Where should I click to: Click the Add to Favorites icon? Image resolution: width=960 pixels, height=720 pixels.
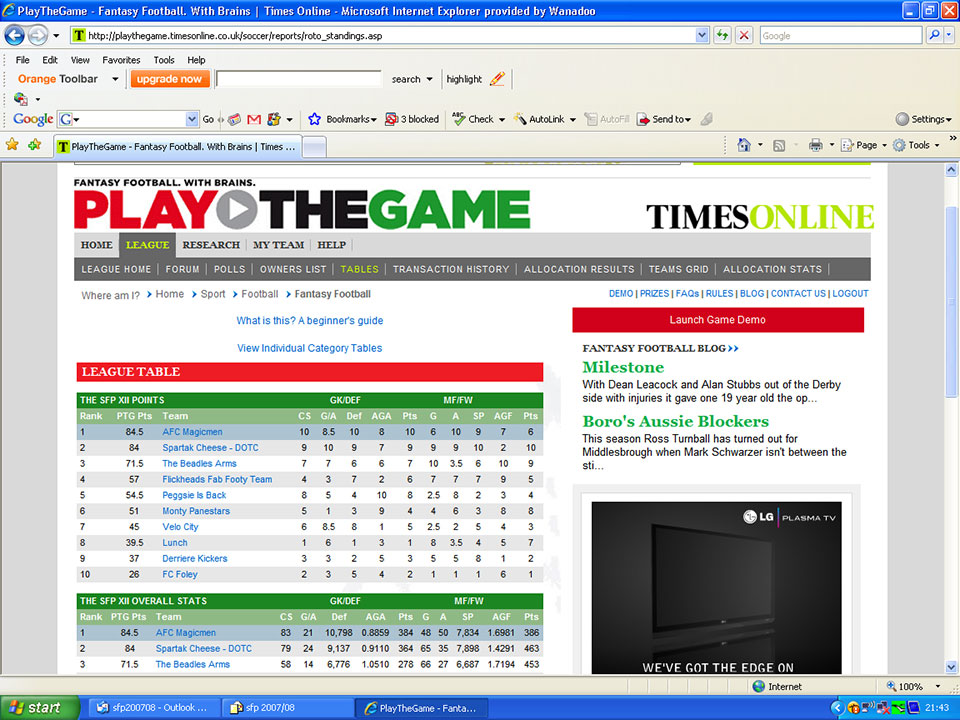tap(34, 145)
